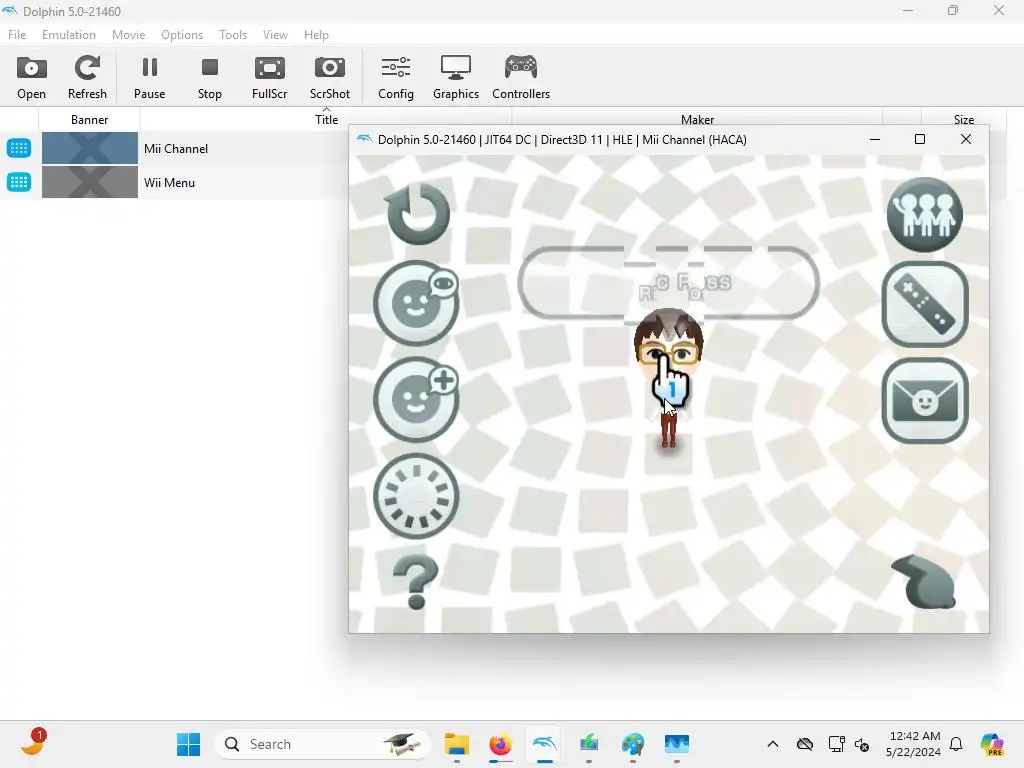Open Windows Start menu
The width and height of the screenshot is (1024, 768).
[189, 744]
